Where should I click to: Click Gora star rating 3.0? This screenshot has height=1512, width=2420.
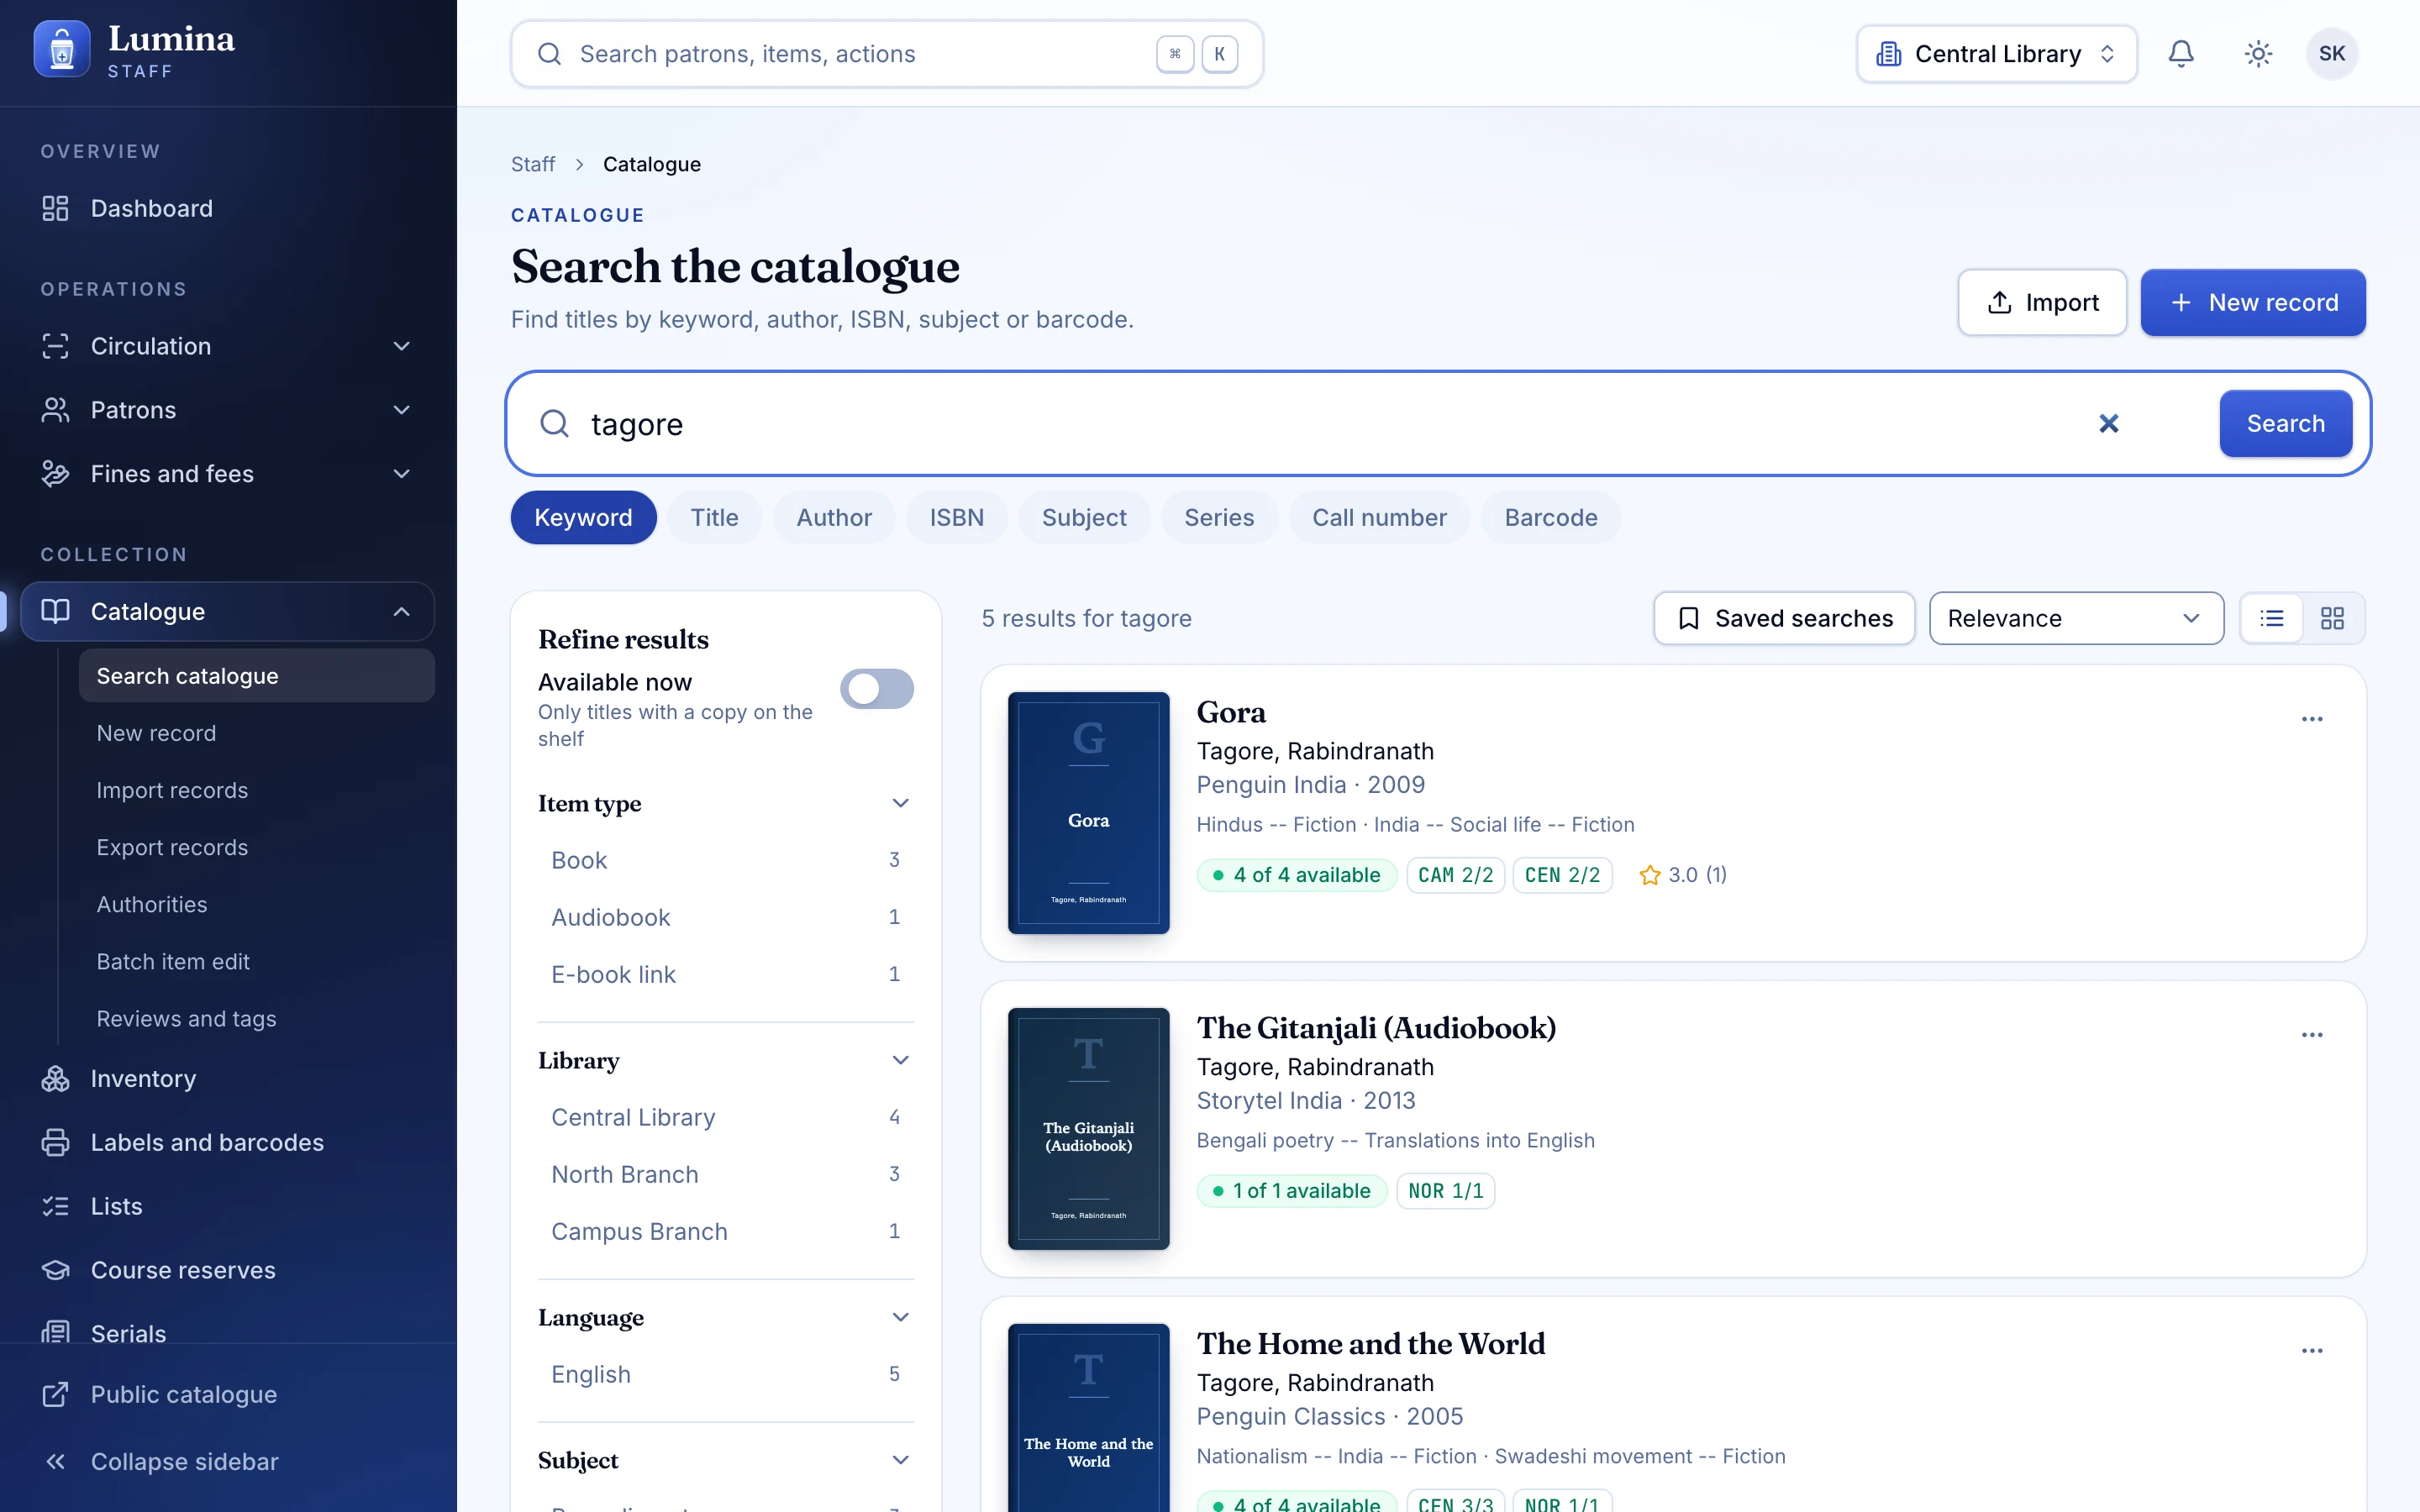1683,875
